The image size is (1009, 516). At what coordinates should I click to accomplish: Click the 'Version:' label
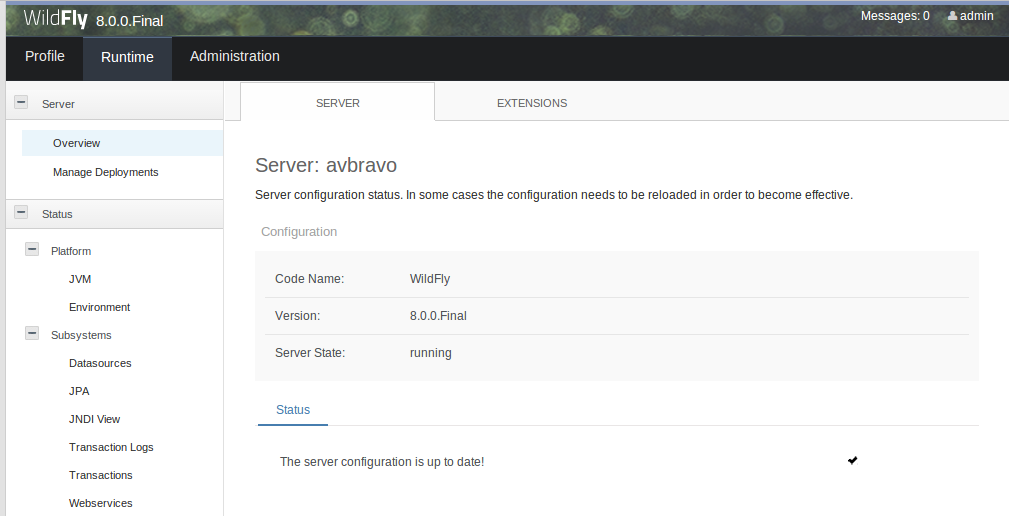click(297, 316)
